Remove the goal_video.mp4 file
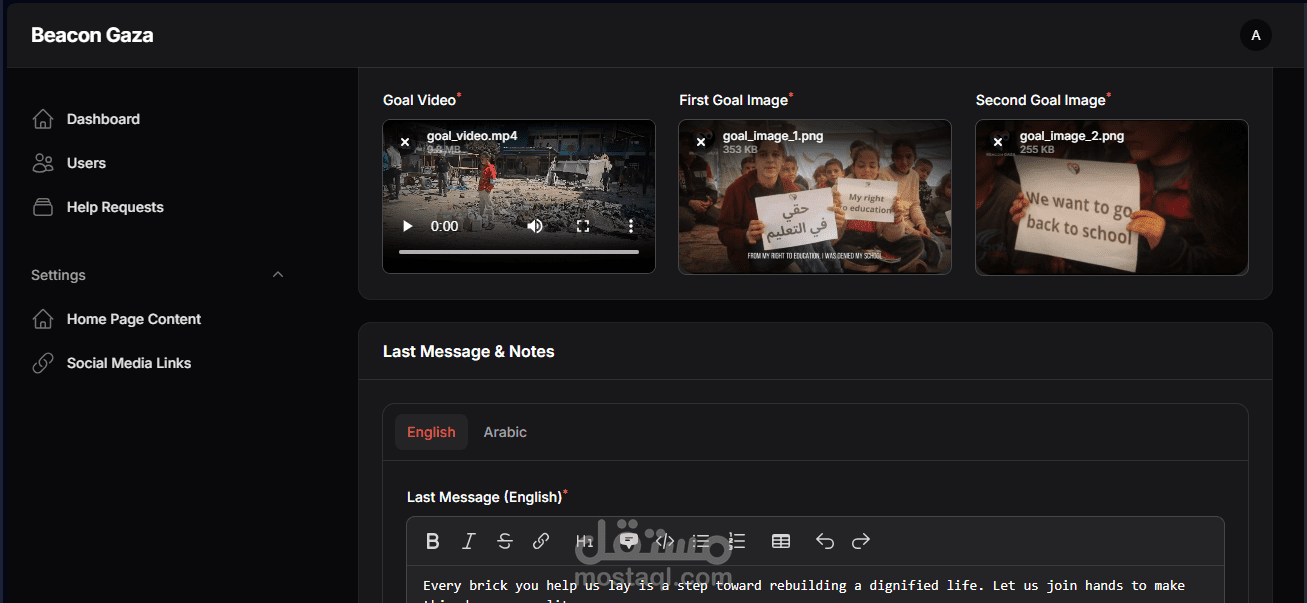 [405, 142]
